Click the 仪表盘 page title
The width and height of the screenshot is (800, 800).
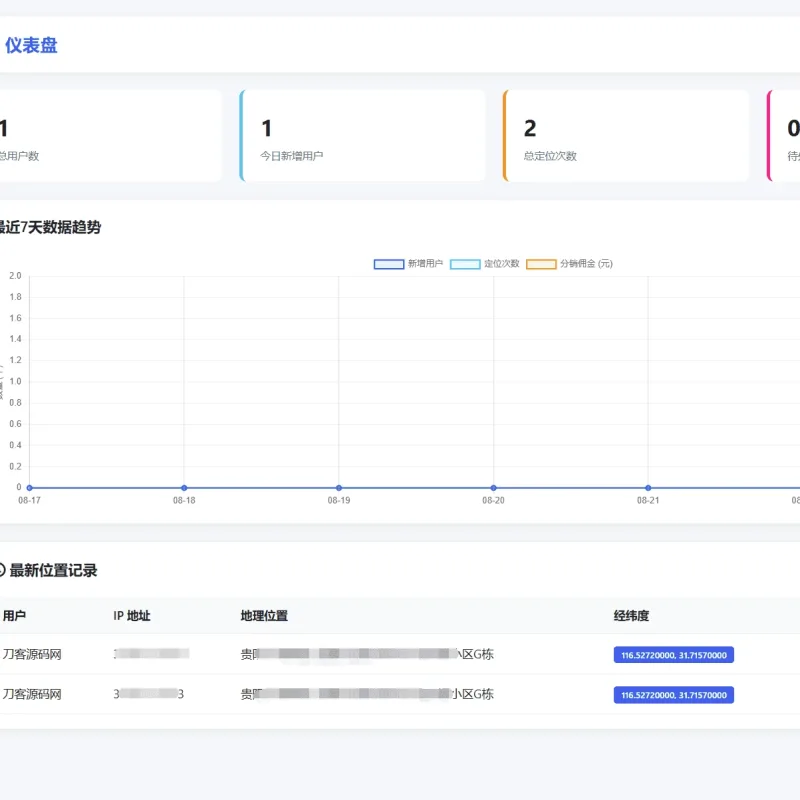click(31, 45)
